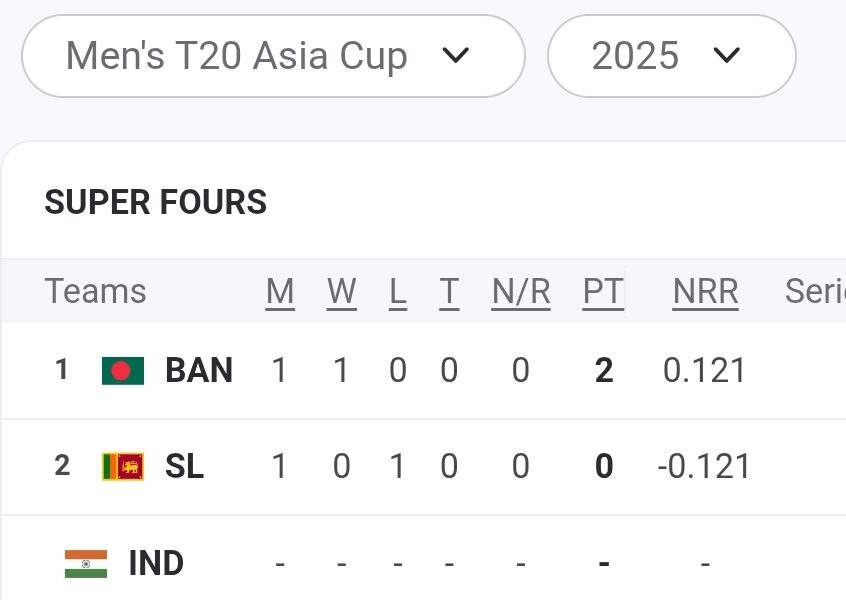Click the Sri Lanka flag icon

point(123,466)
